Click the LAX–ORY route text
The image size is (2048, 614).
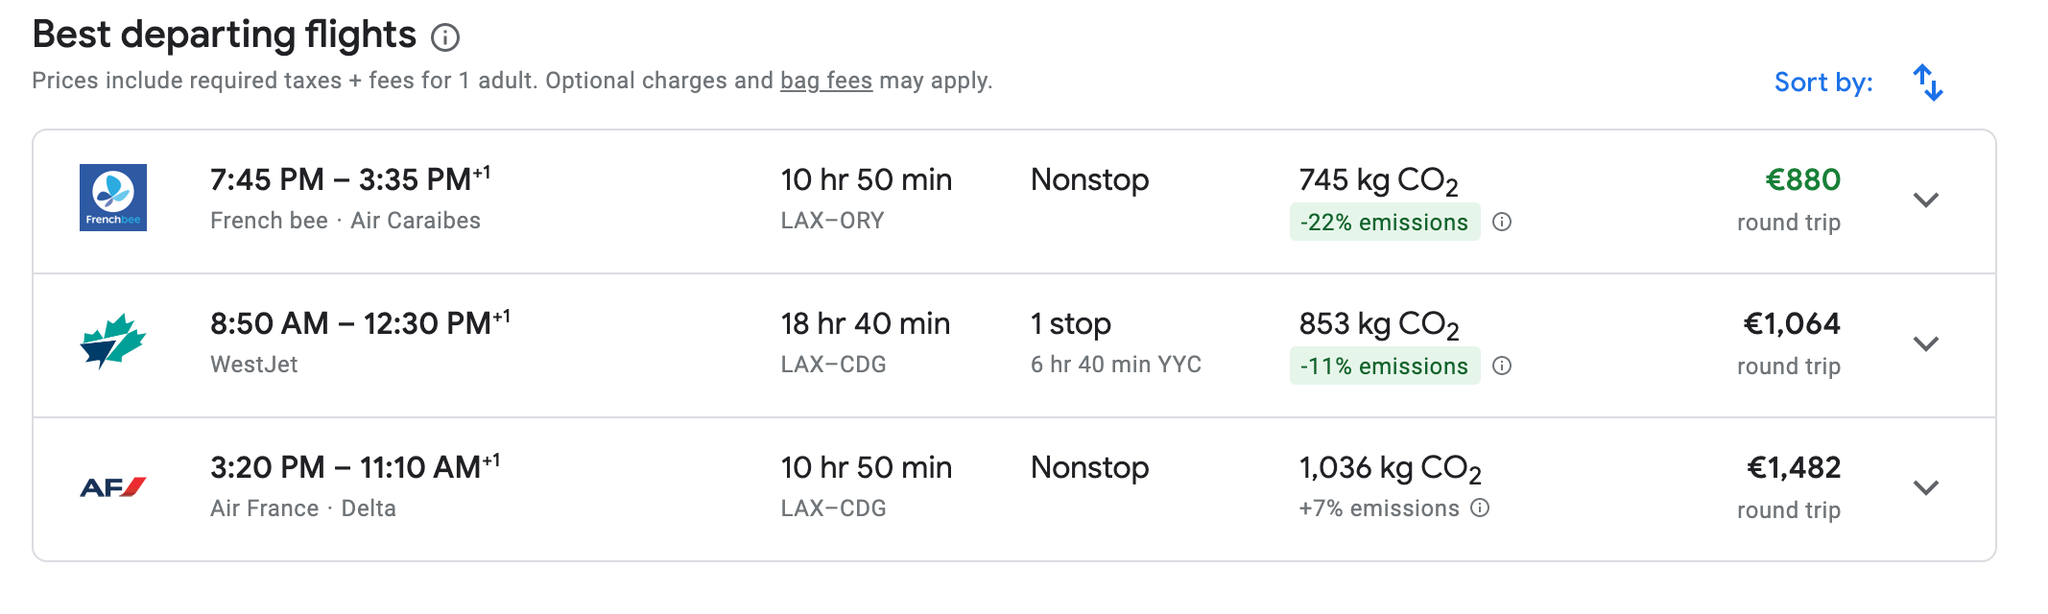pyautogui.click(x=833, y=220)
